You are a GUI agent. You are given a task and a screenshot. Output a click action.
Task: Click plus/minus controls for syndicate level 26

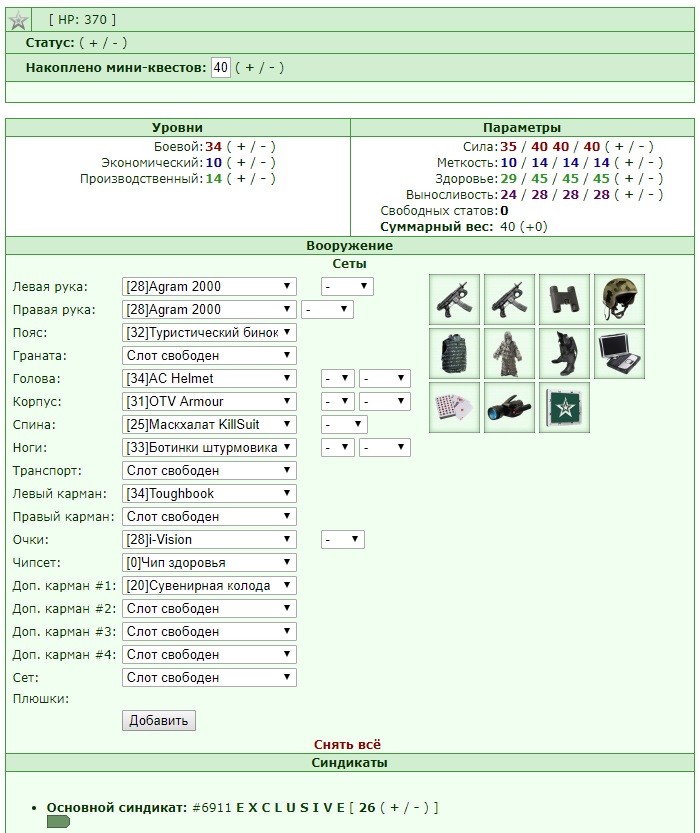(x=404, y=808)
